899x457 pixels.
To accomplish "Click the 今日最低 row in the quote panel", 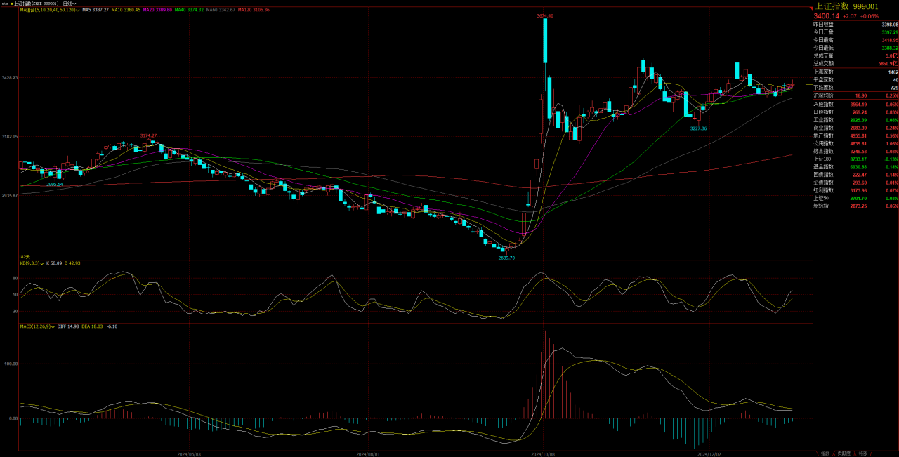I will pos(854,48).
